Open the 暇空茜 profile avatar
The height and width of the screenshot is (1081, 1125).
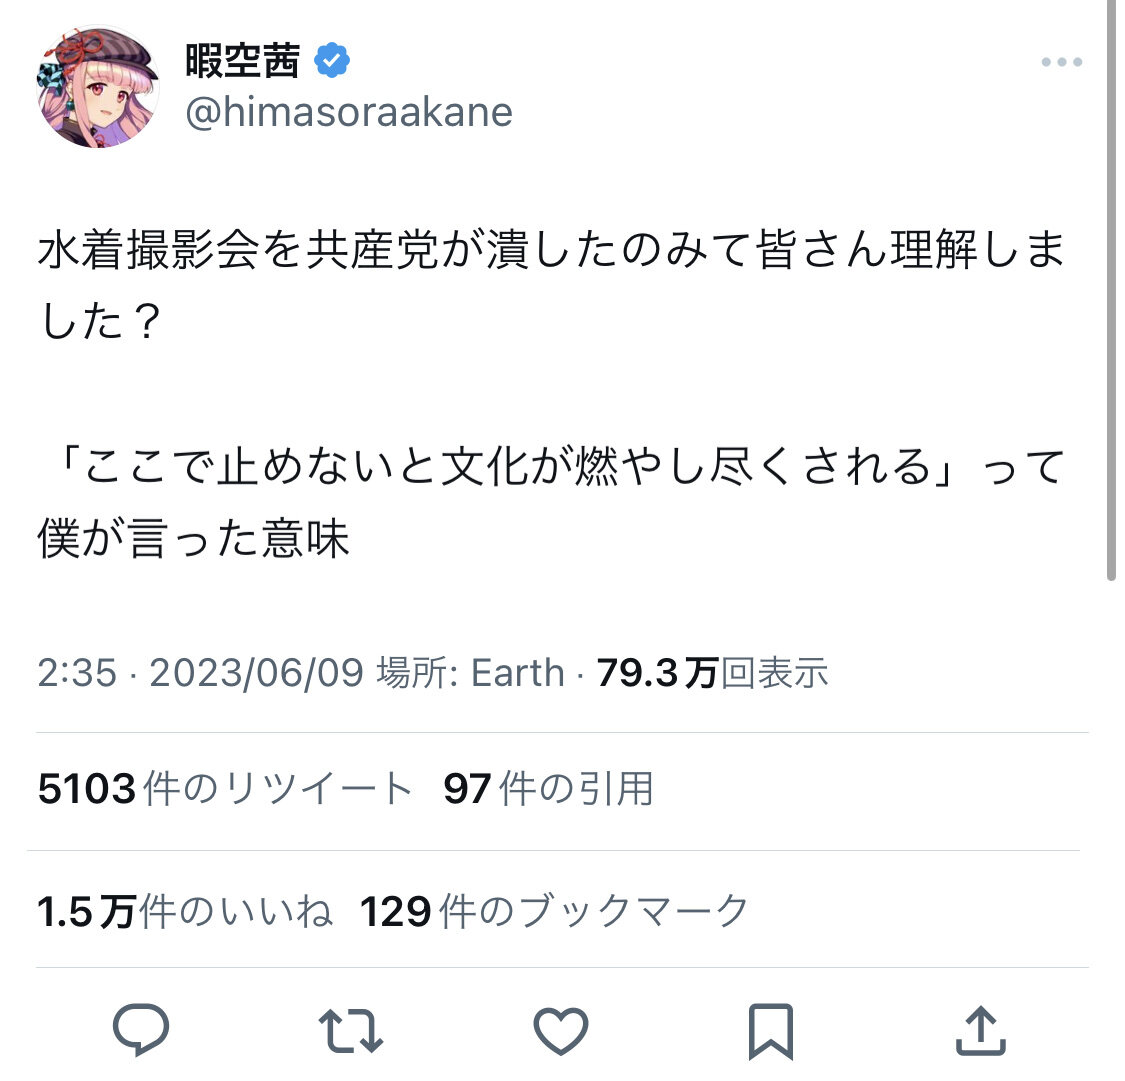(98, 87)
